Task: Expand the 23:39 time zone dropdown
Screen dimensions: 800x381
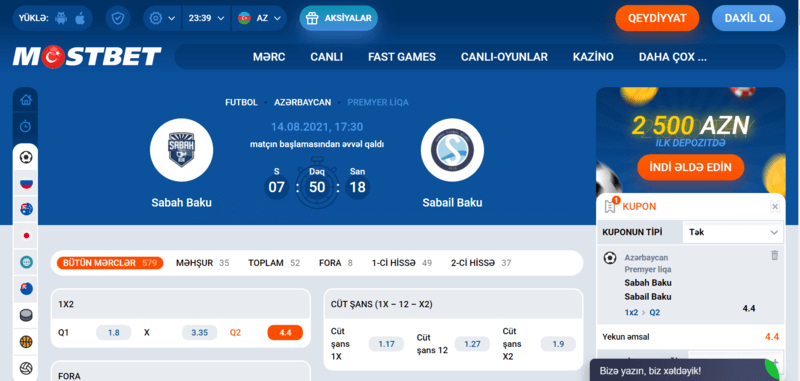Action: (206, 18)
